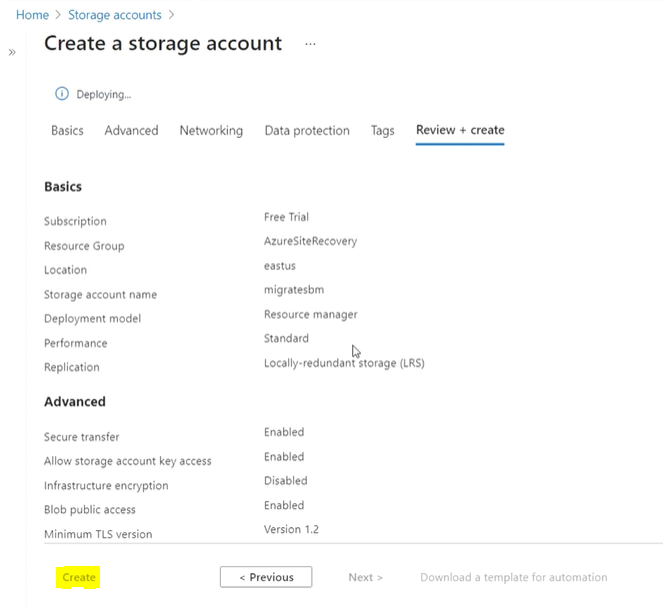The height and width of the screenshot is (606, 663).
Task: Click the Advanced section heading
Action: click(x=75, y=401)
